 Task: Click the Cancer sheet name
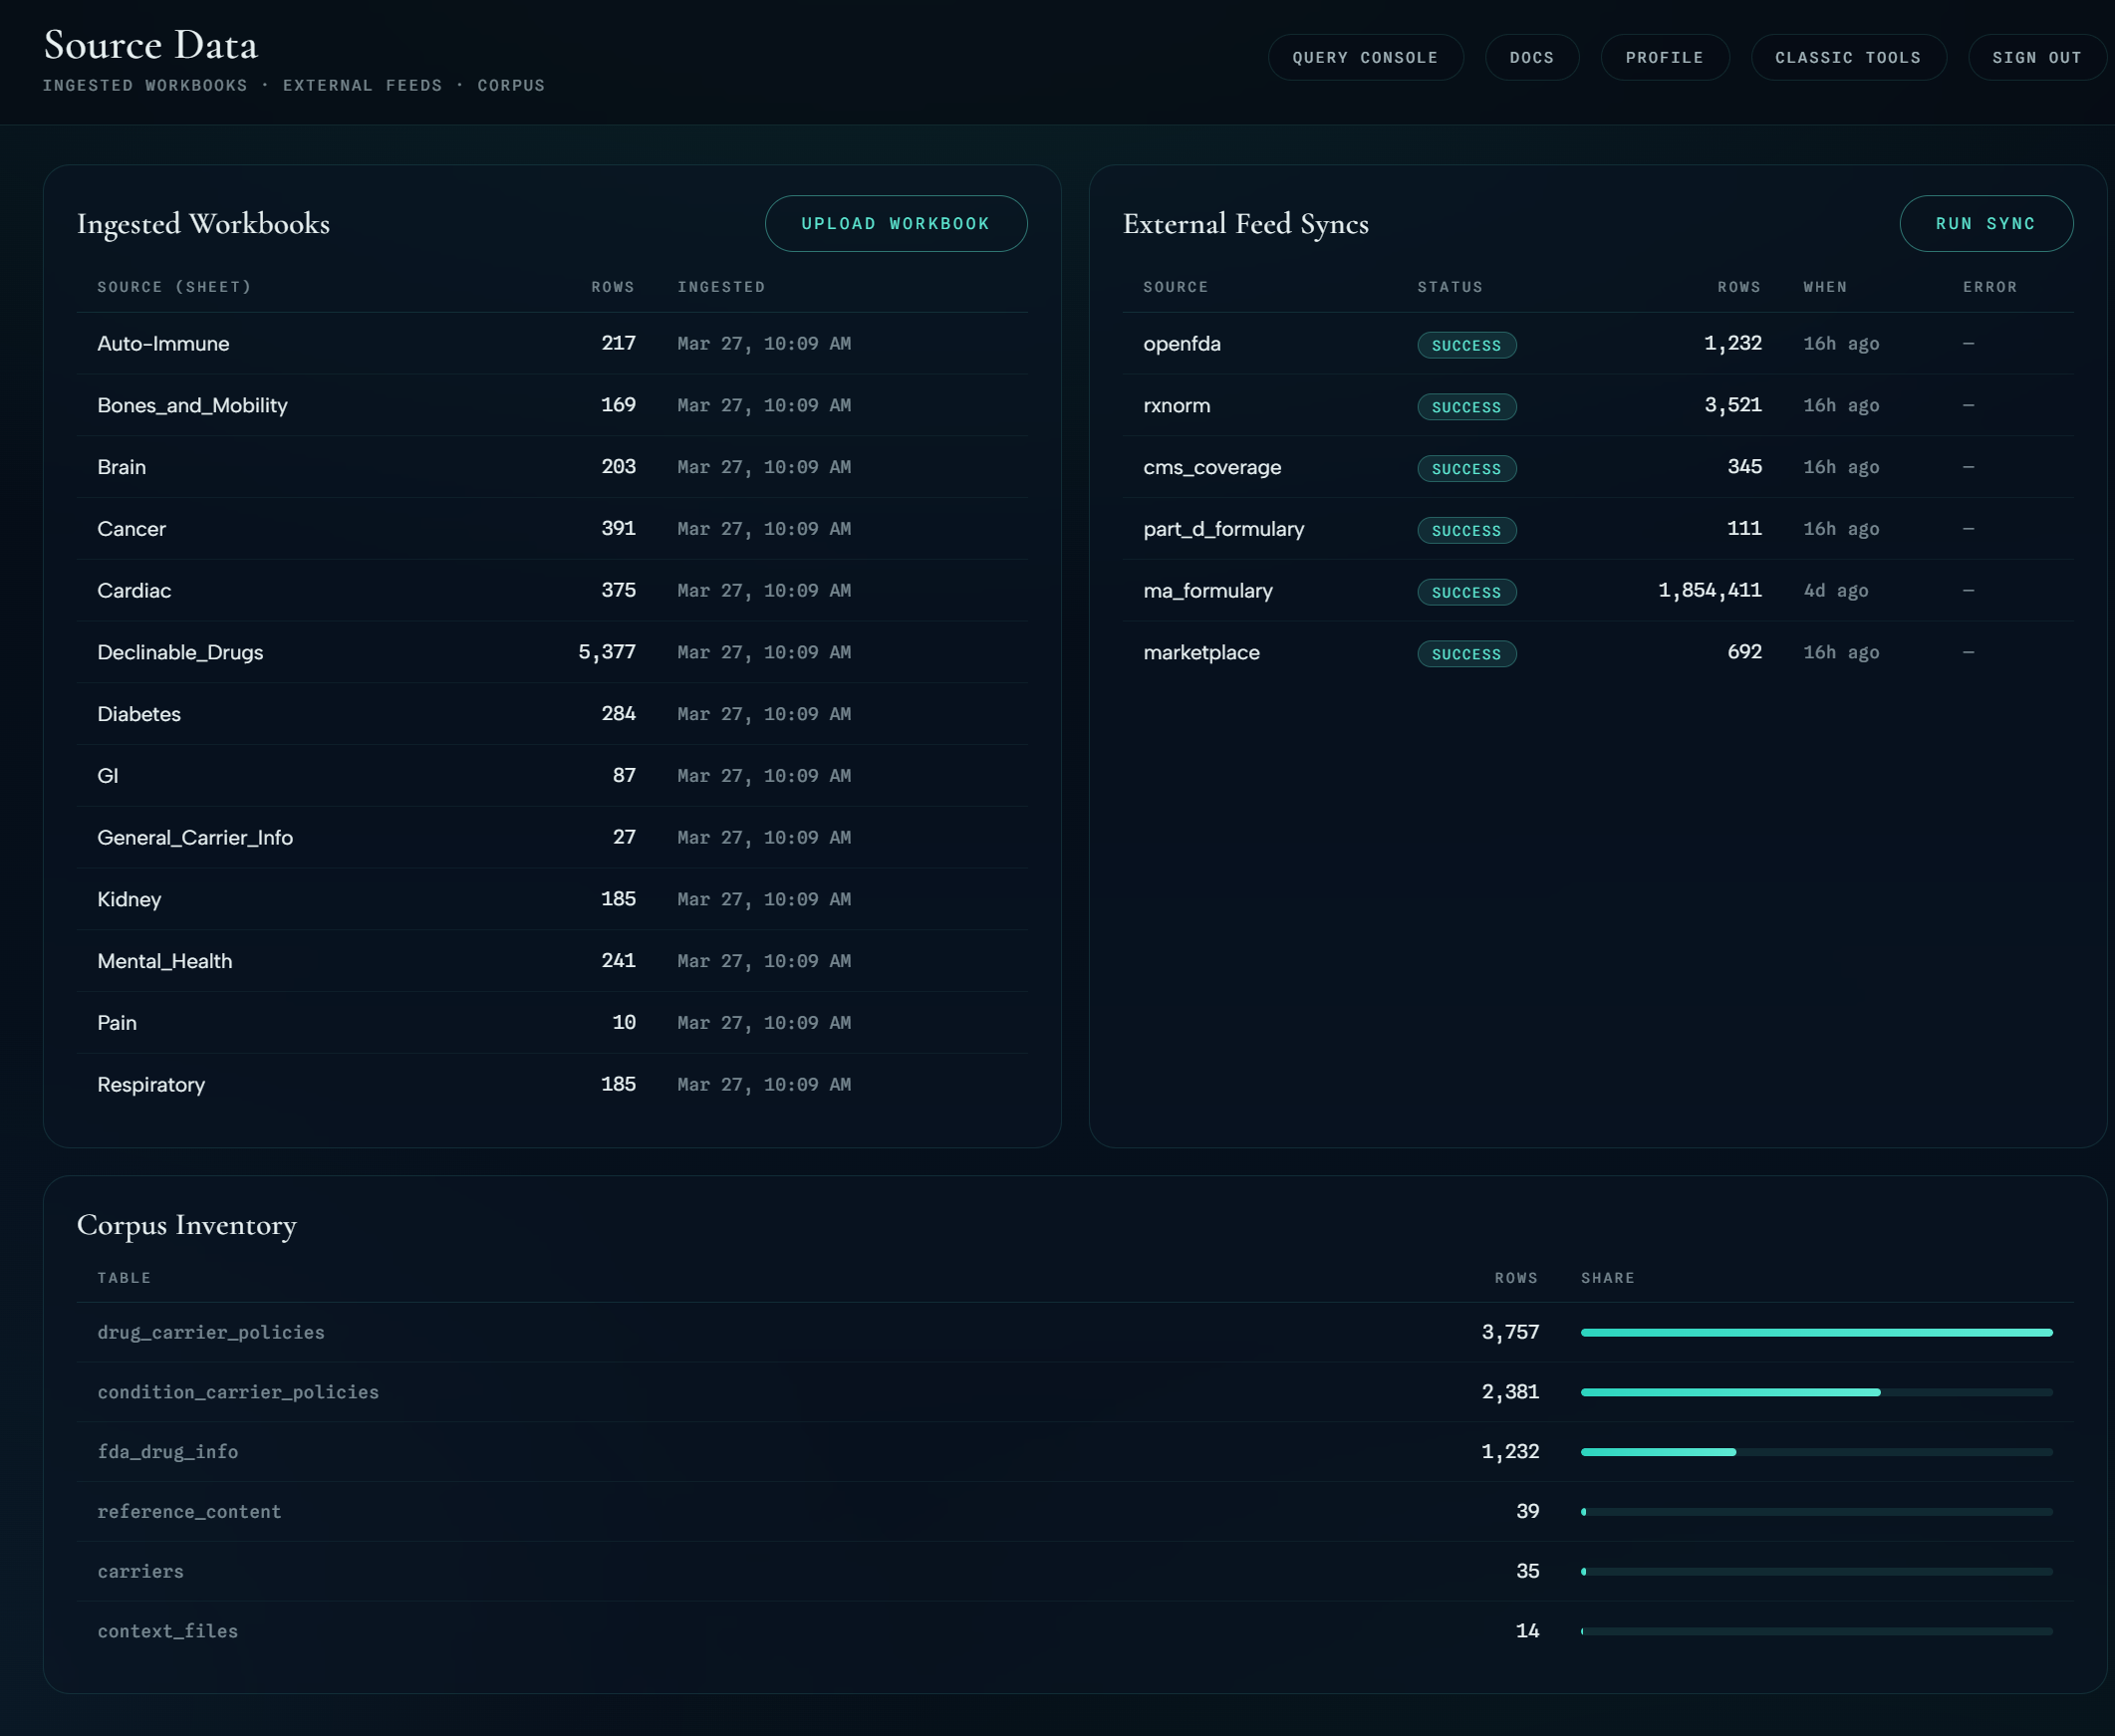pyautogui.click(x=131, y=529)
